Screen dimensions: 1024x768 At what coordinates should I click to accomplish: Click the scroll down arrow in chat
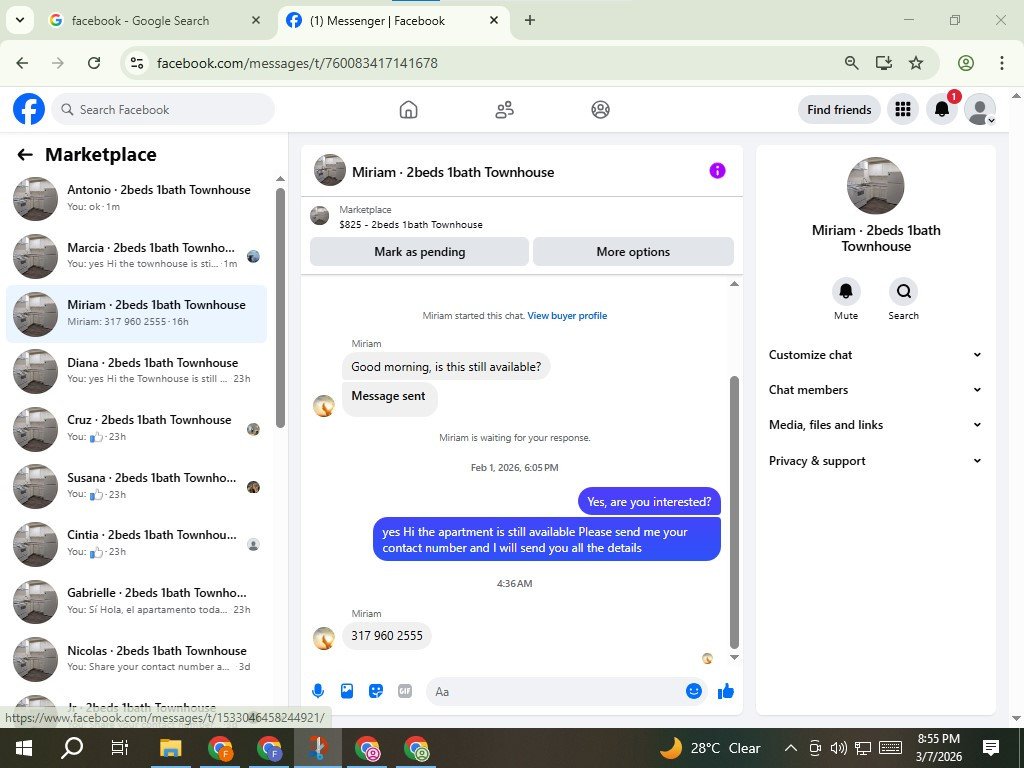[734, 658]
